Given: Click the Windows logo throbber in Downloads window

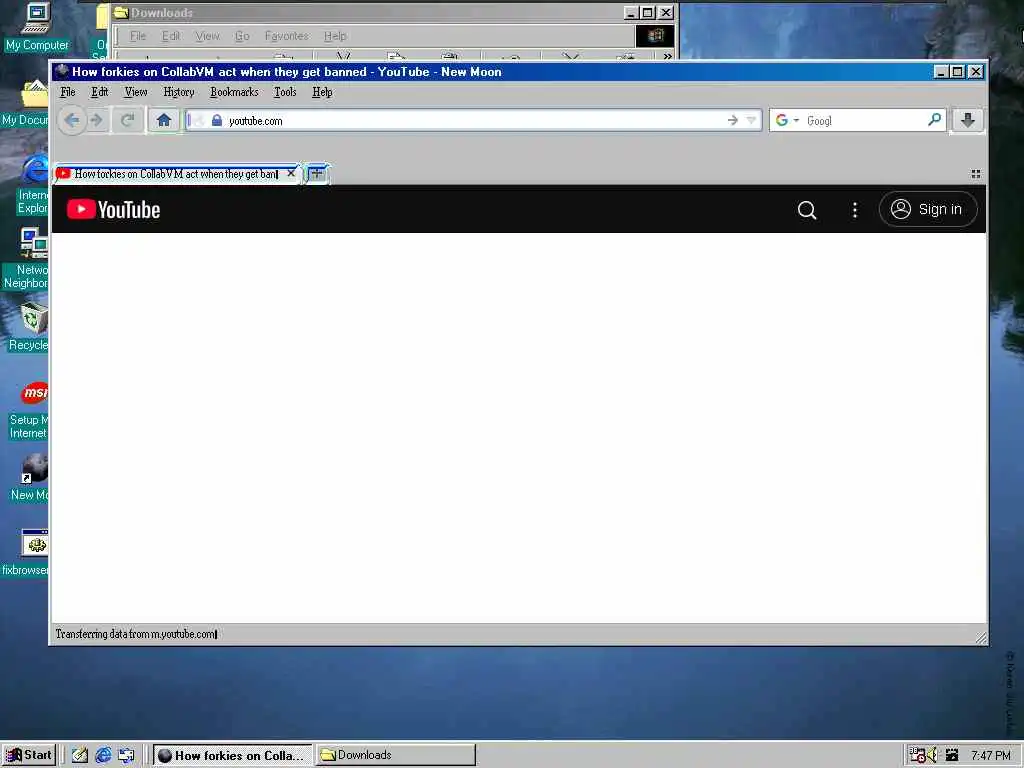Looking at the screenshot, I should point(655,36).
